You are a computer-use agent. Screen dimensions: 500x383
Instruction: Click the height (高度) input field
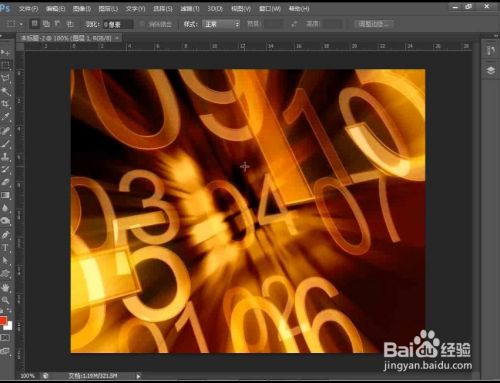[332, 24]
